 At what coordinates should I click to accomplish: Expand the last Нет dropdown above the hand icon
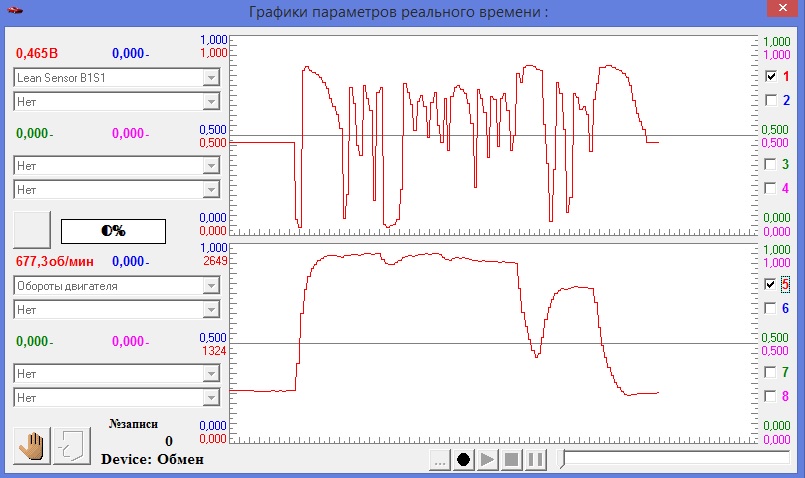(115, 397)
